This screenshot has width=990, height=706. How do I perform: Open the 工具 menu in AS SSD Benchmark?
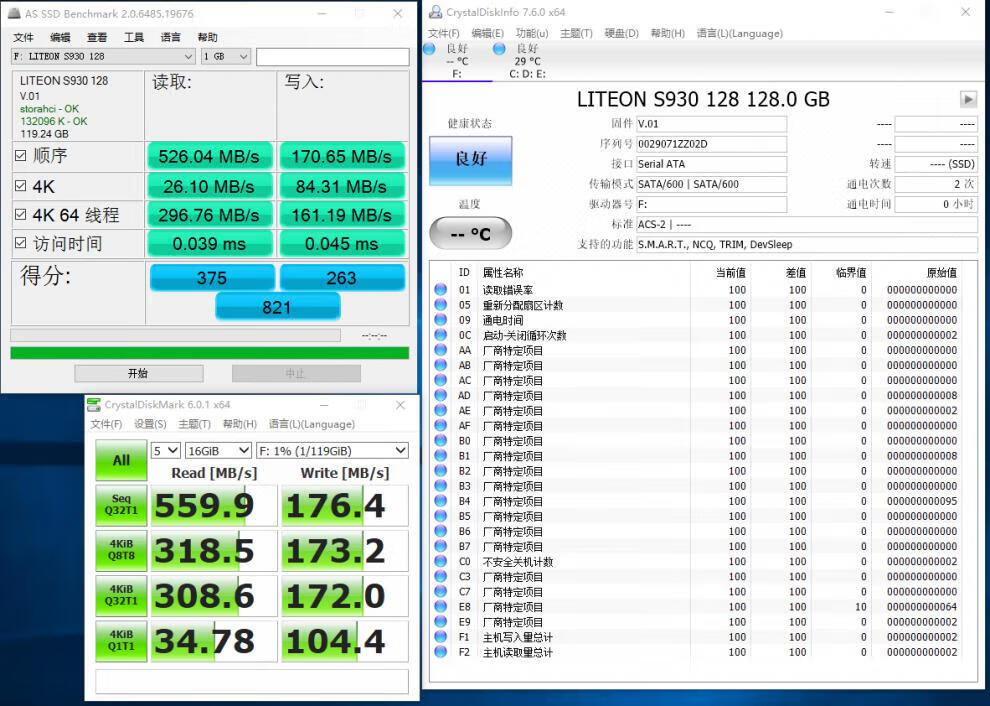(133, 37)
